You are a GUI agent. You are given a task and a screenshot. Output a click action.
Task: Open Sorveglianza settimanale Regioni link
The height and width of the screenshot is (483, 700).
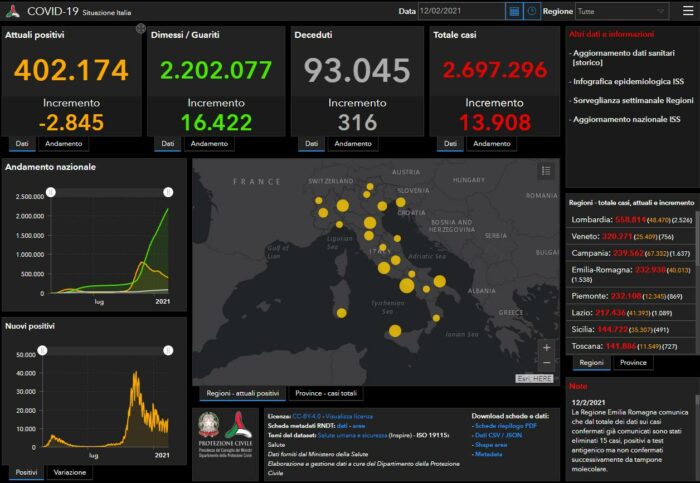pyautogui.click(x=631, y=100)
